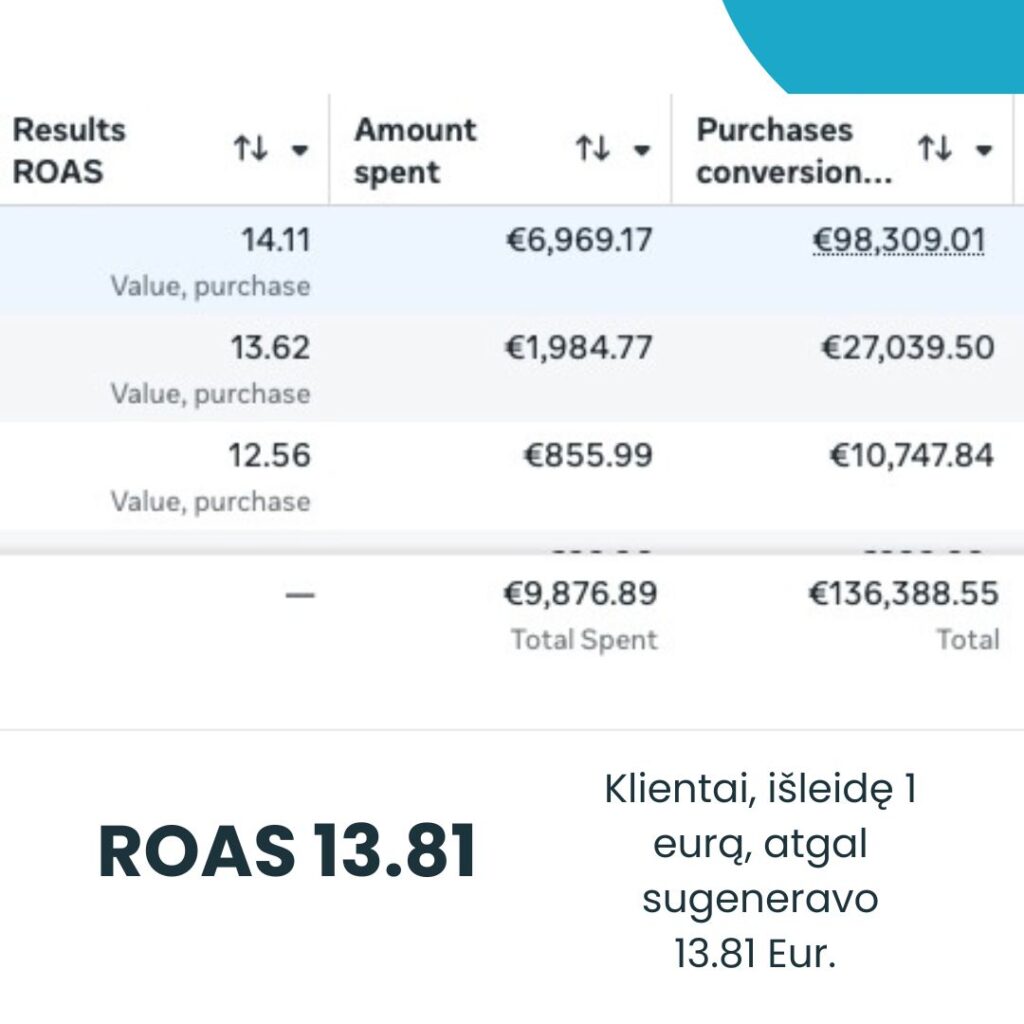
Task: Open the underlined €98,309.01 purchase value
Action: pyautogui.click(x=900, y=241)
